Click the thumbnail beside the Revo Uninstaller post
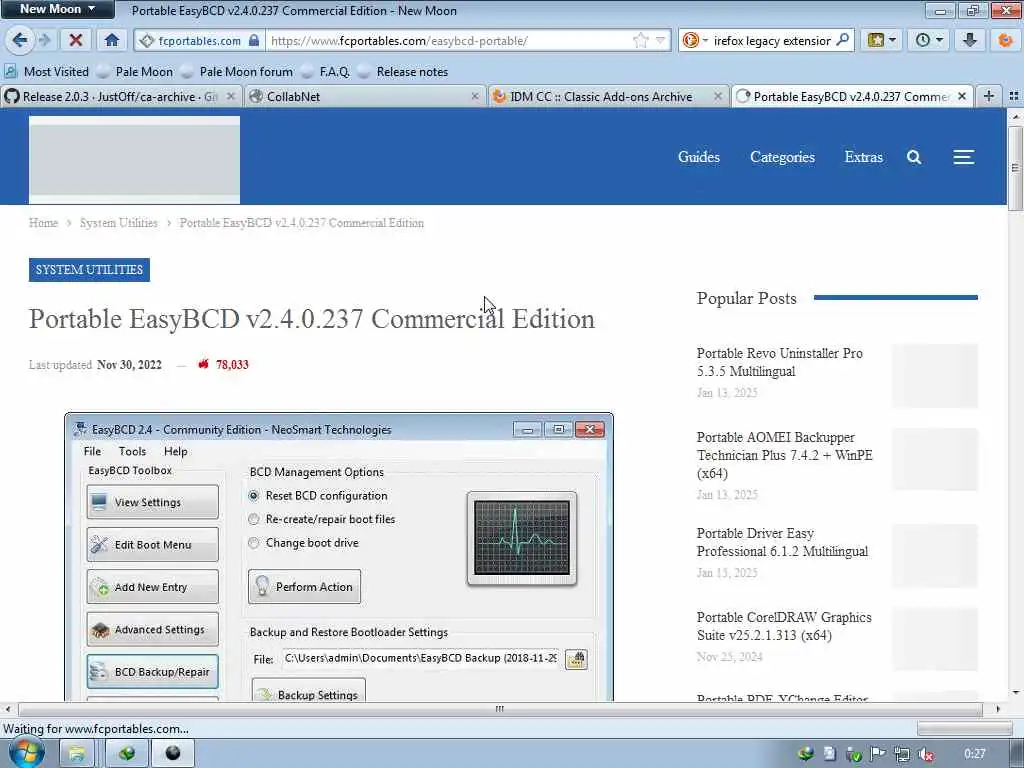 [x=935, y=376]
